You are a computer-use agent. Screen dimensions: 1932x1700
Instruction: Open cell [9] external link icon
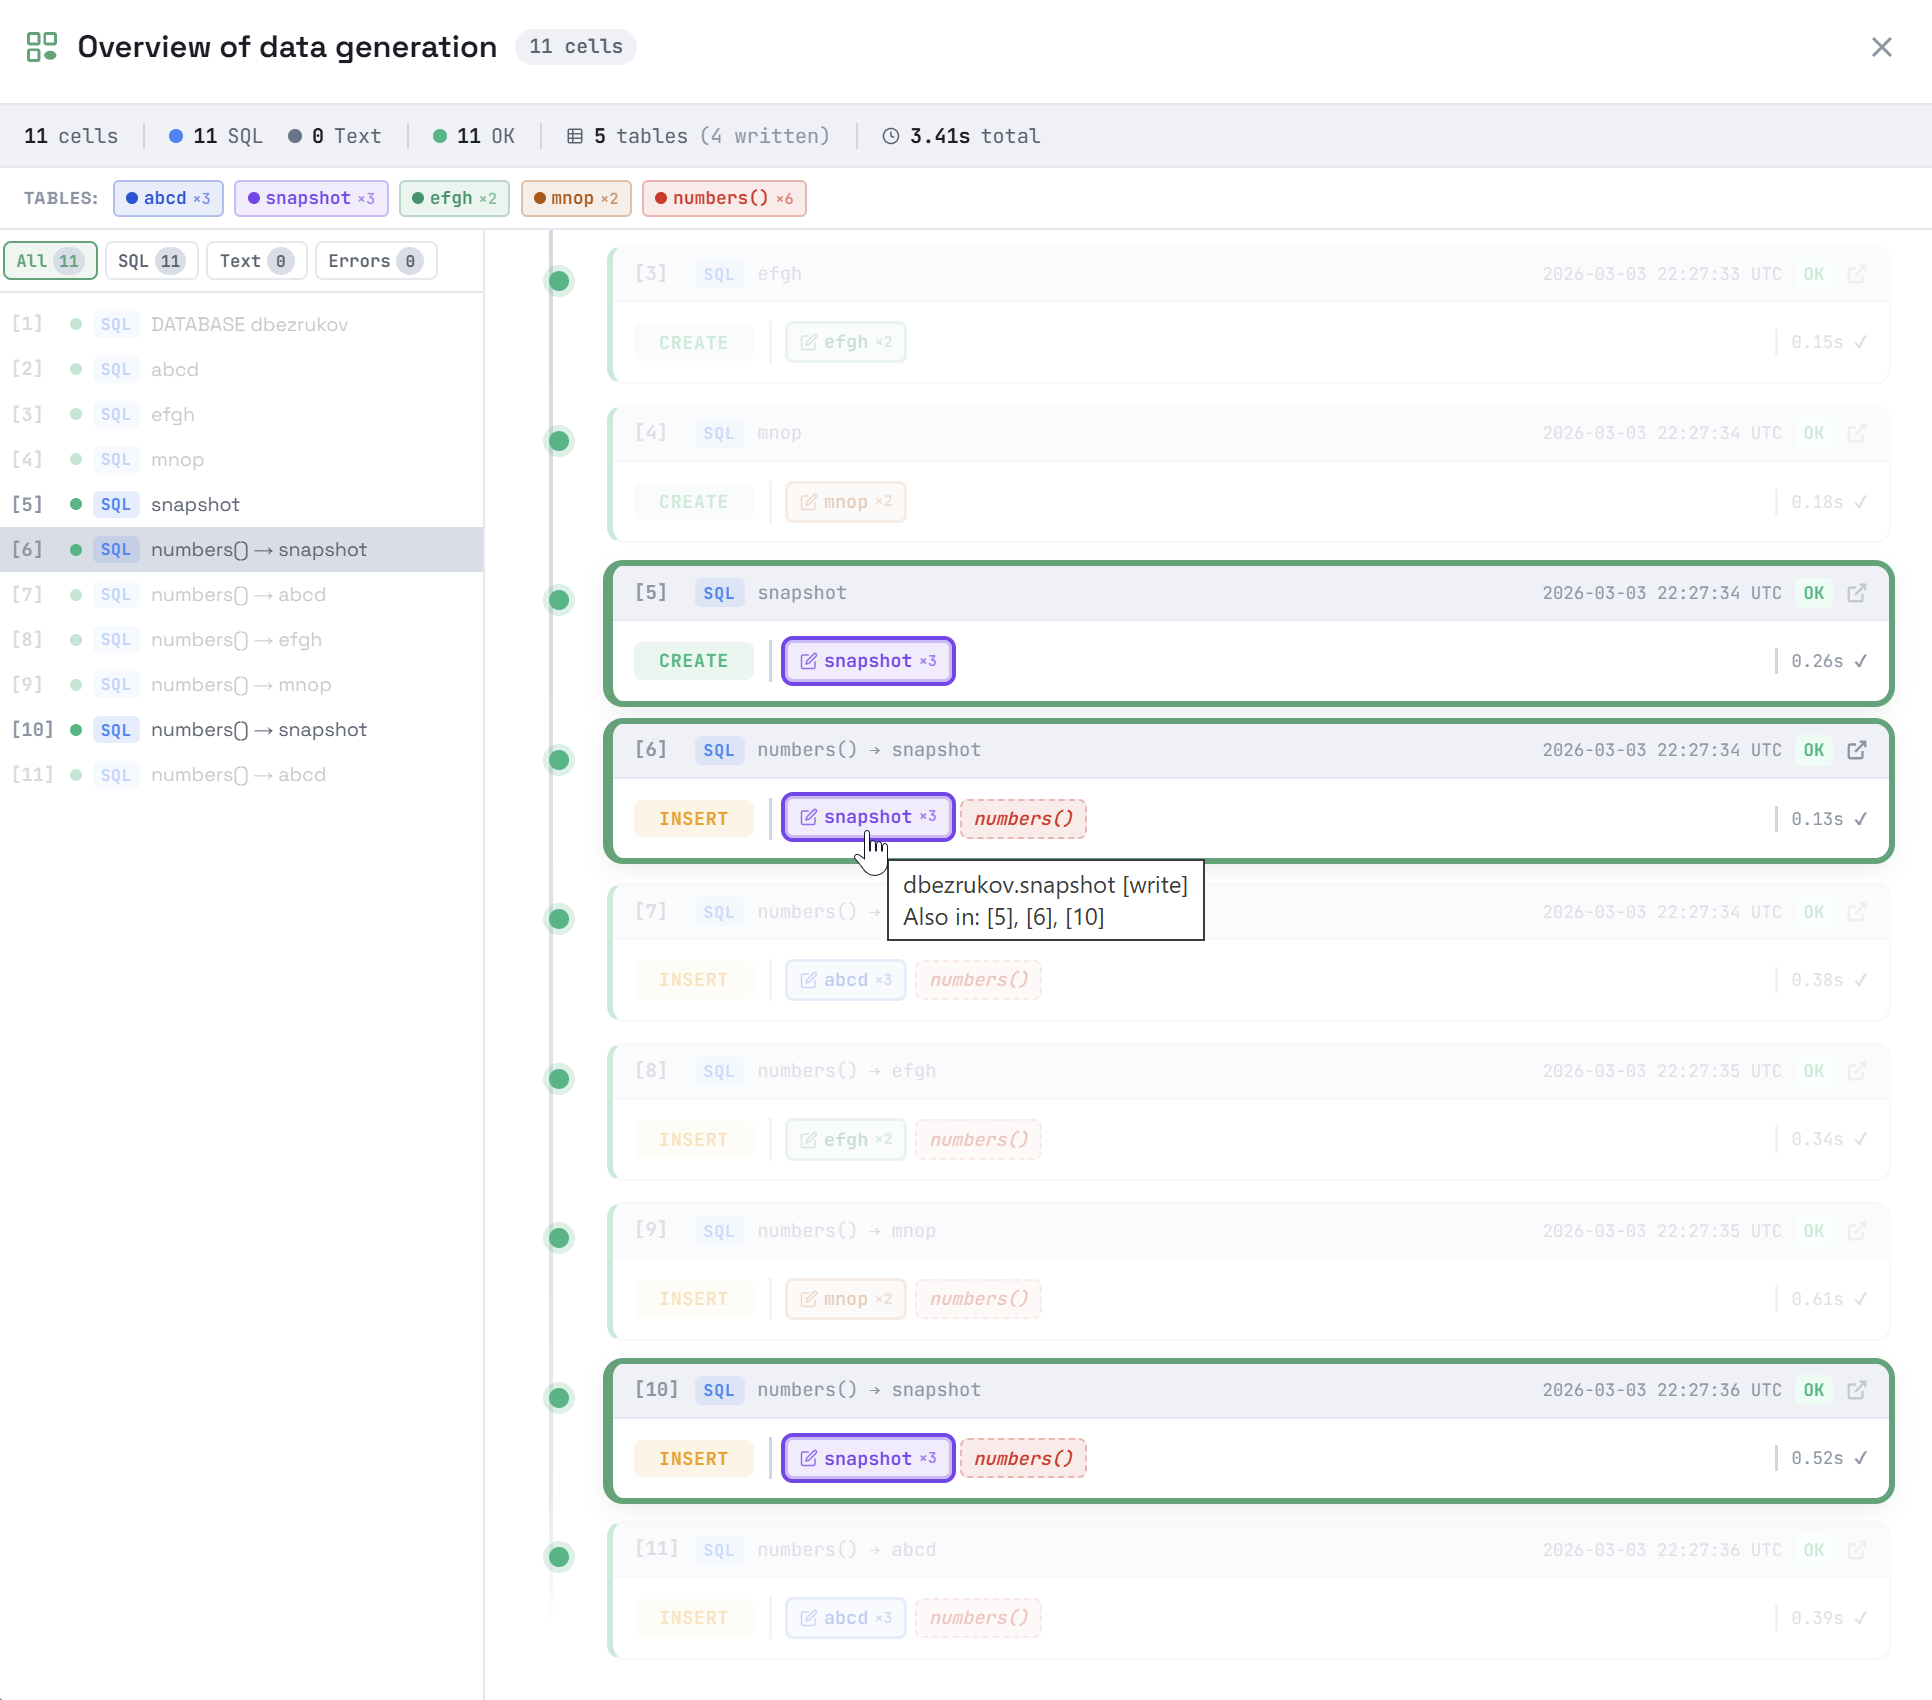tap(1857, 1231)
